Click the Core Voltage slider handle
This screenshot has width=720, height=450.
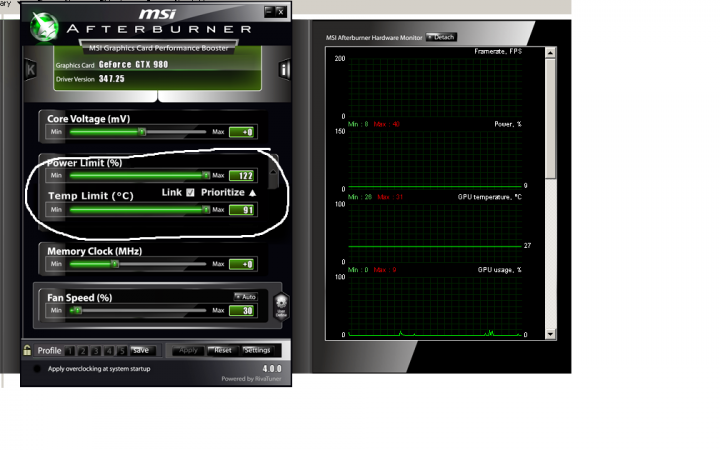pos(142,132)
